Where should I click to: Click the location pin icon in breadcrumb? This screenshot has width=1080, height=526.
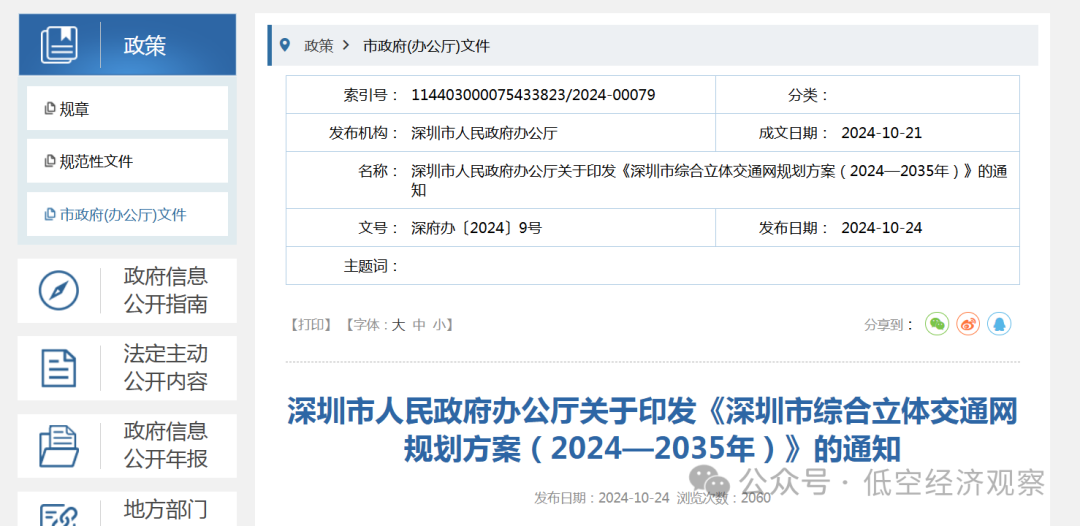coord(285,45)
